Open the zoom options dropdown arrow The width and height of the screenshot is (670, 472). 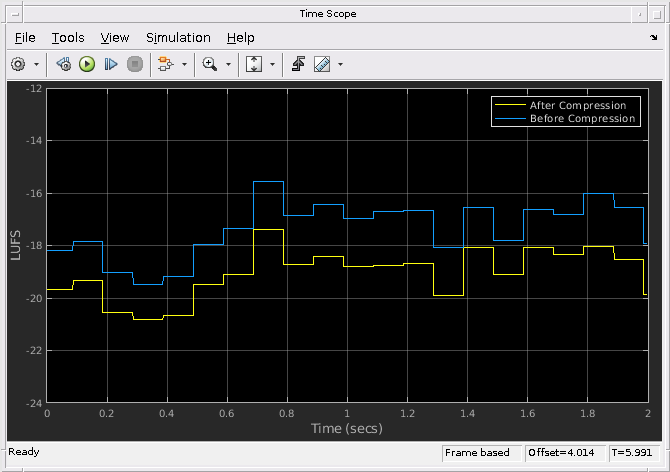click(229, 64)
